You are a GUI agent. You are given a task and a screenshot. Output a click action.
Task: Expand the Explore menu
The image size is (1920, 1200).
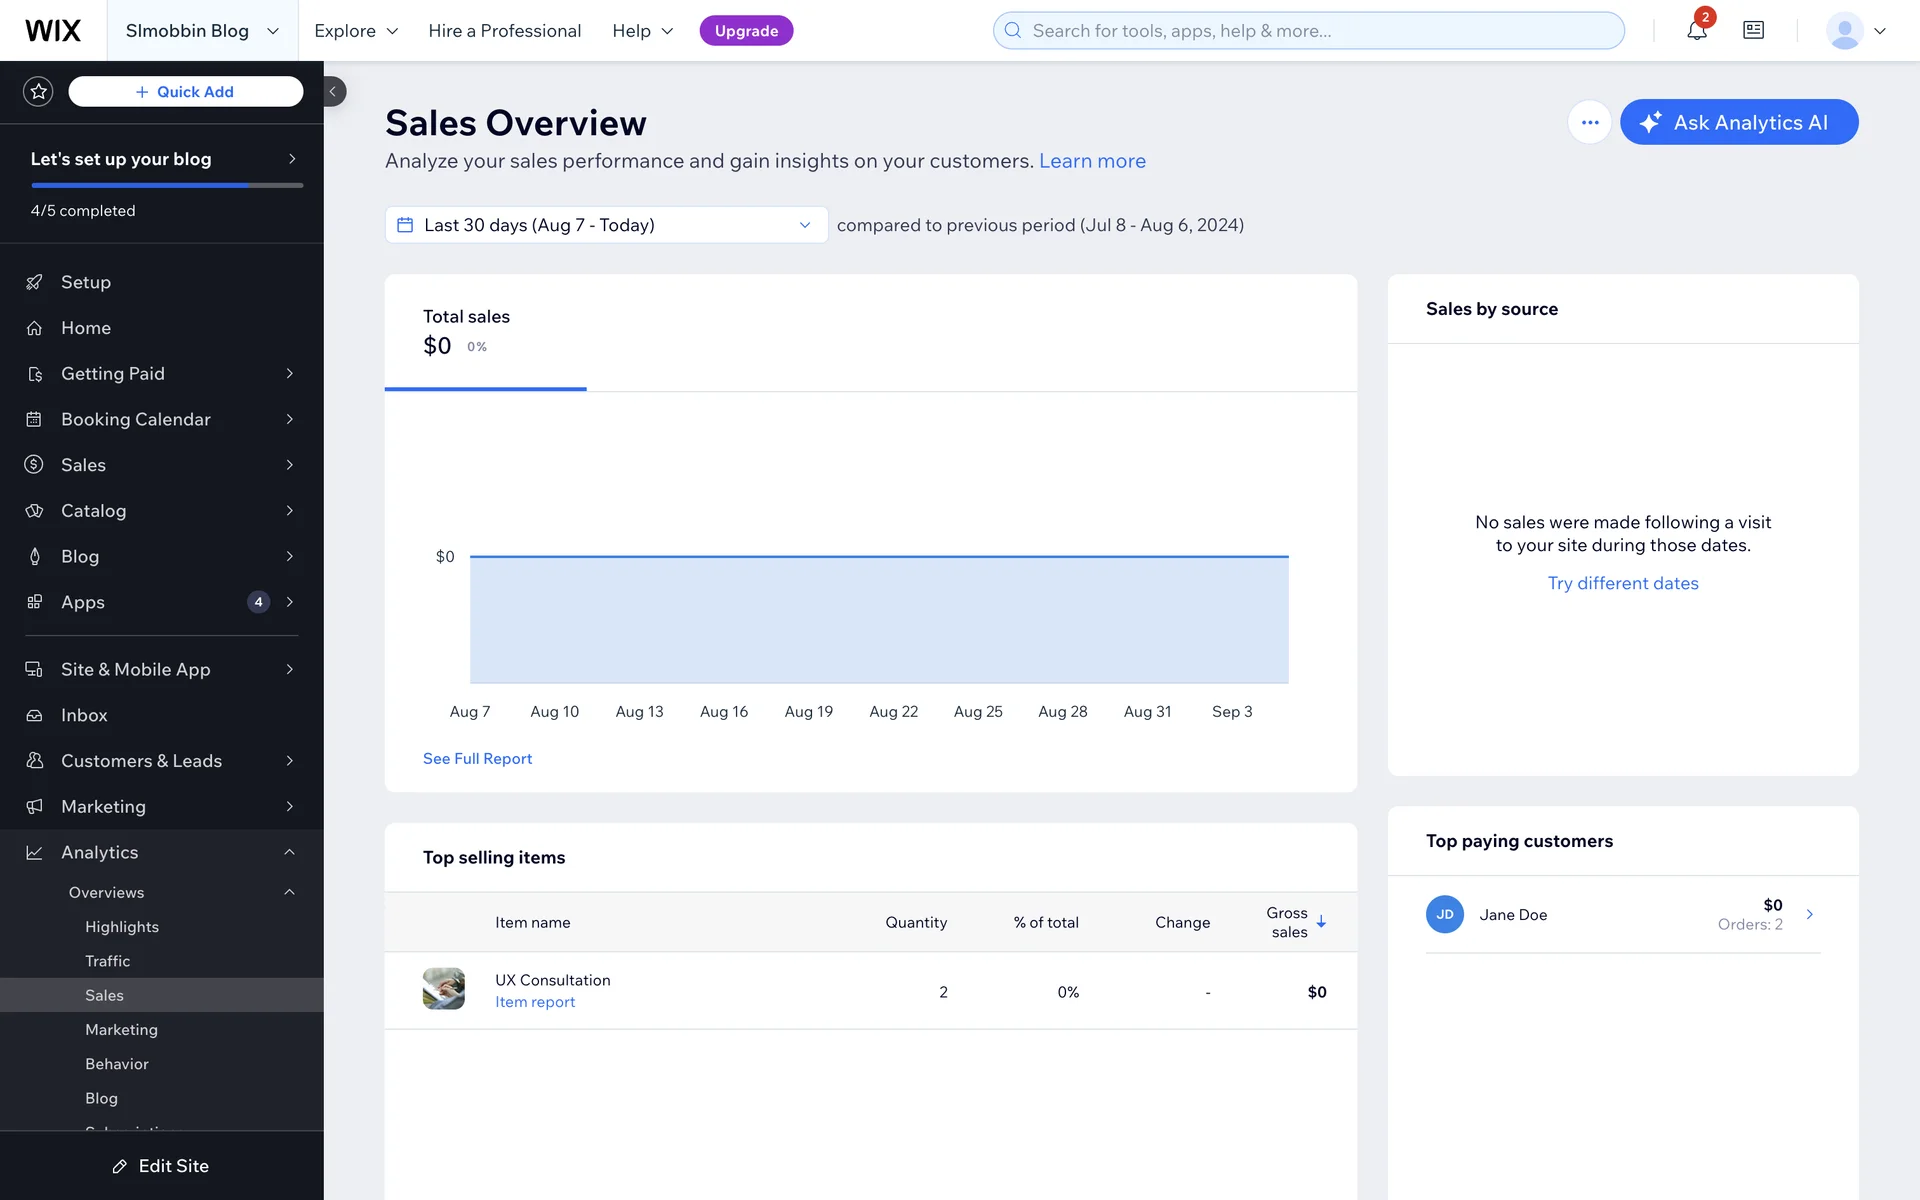coord(356,30)
